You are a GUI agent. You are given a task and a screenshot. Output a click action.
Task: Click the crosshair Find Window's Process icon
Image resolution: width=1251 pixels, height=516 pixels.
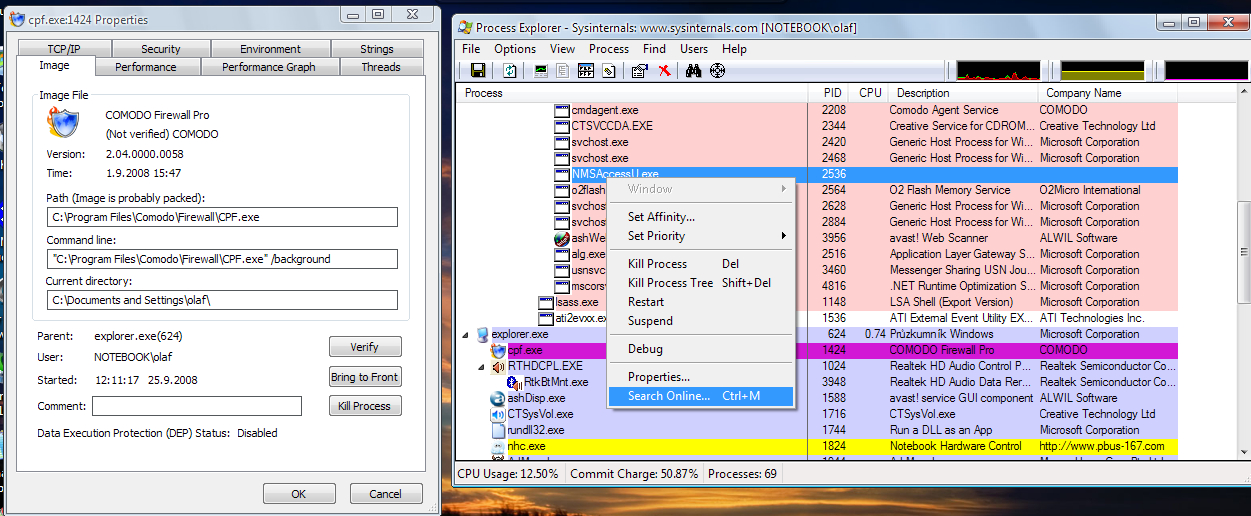[x=717, y=70]
